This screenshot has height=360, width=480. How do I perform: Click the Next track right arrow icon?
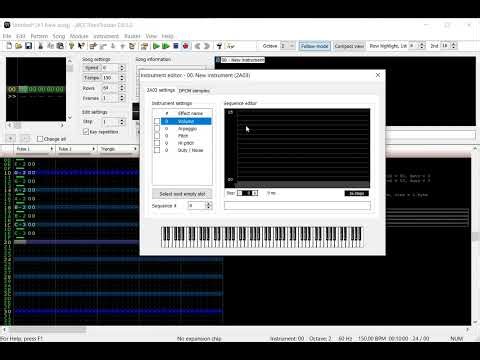207,46
